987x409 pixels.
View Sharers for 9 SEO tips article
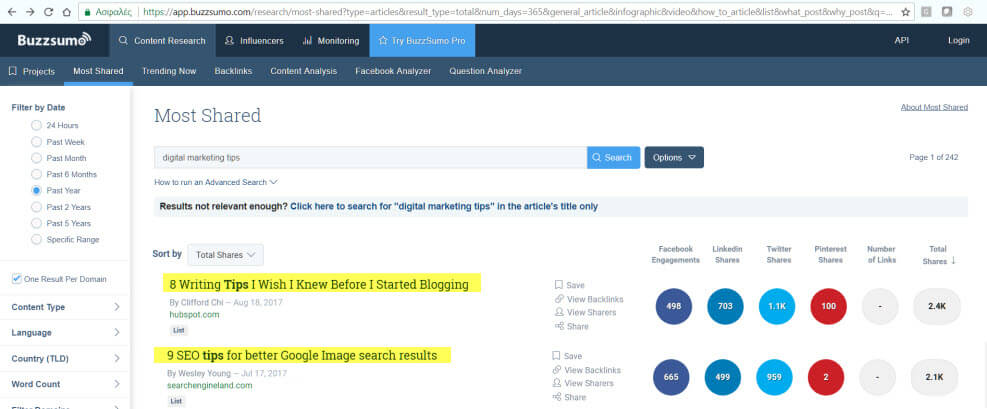click(583, 383)
